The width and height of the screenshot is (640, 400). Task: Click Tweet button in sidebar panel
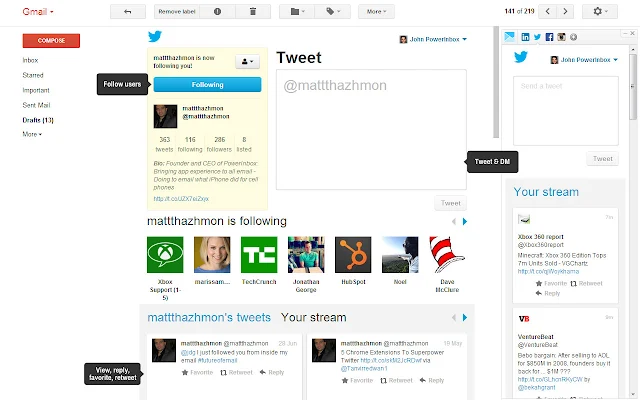tap(602, 158)
